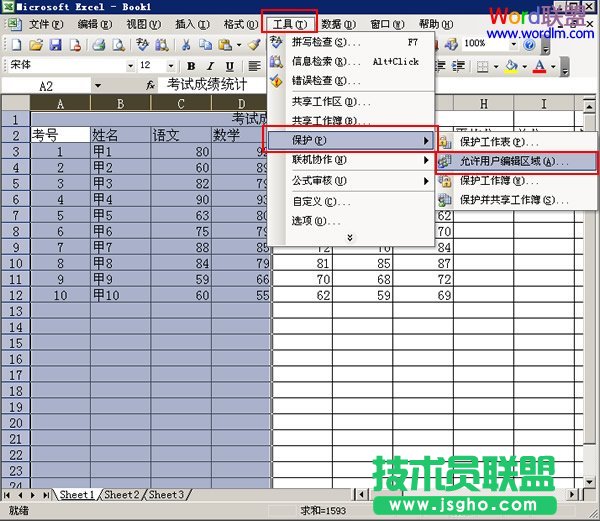Viewport: 600px width, 521px height.
Task: Click the Permission document icon
Action: tap(75, 45)
